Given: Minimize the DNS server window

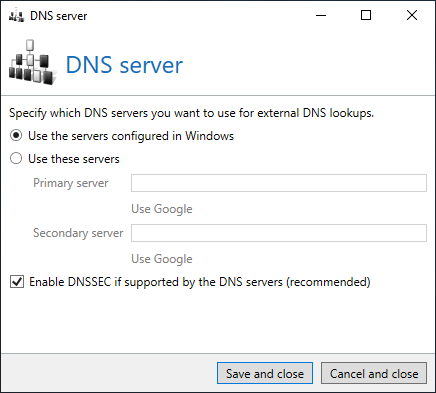Looking at the screenshot, I should pyautogui.click(x=321, y=15).
